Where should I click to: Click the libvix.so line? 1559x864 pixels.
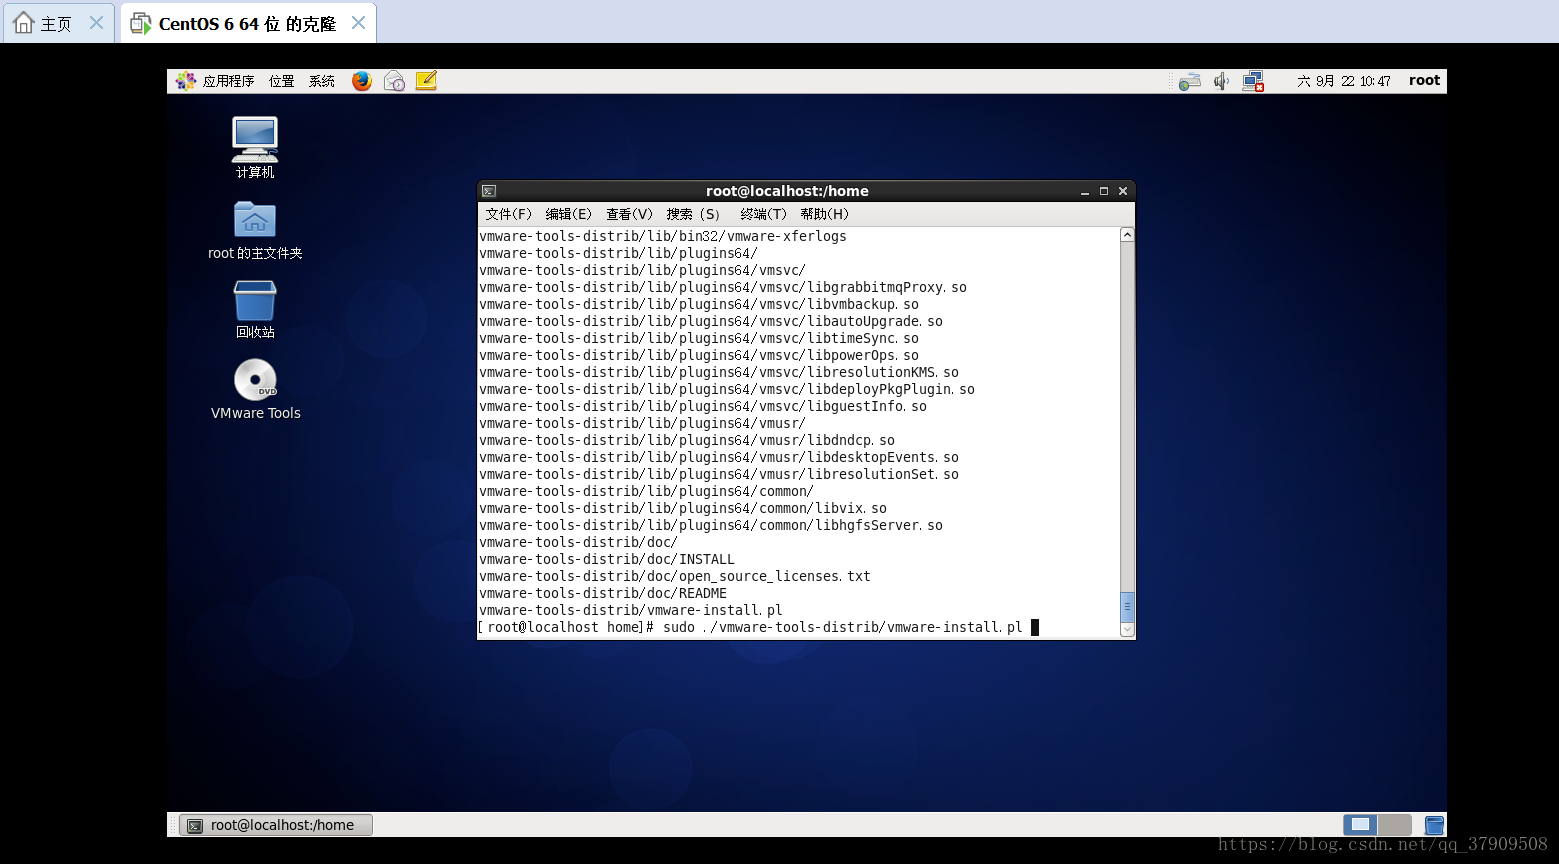(683, 508)
